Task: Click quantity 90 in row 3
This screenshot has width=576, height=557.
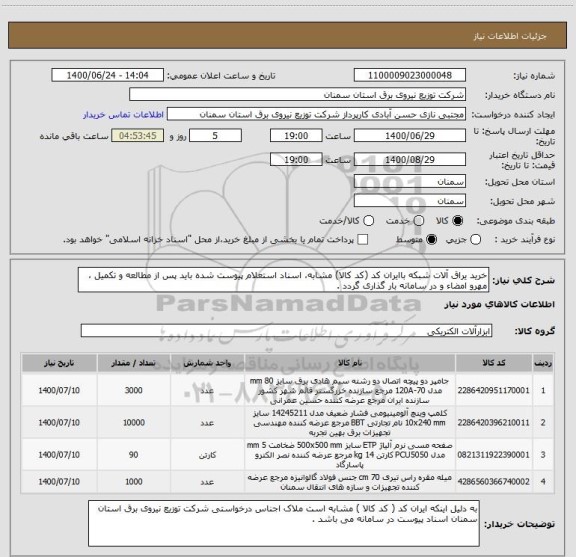Action: click(x=133, y=455)
